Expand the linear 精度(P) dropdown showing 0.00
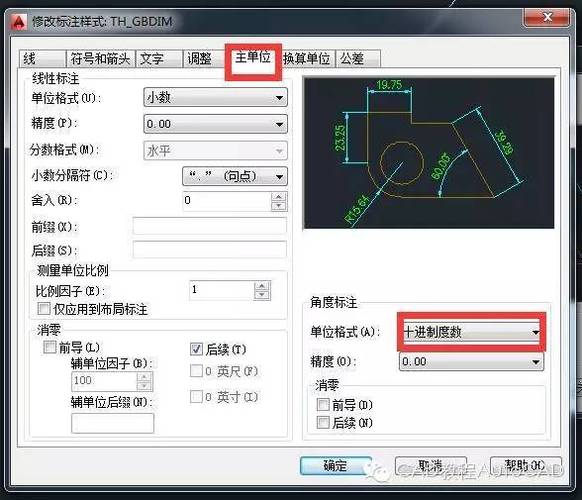 (215, 124)
